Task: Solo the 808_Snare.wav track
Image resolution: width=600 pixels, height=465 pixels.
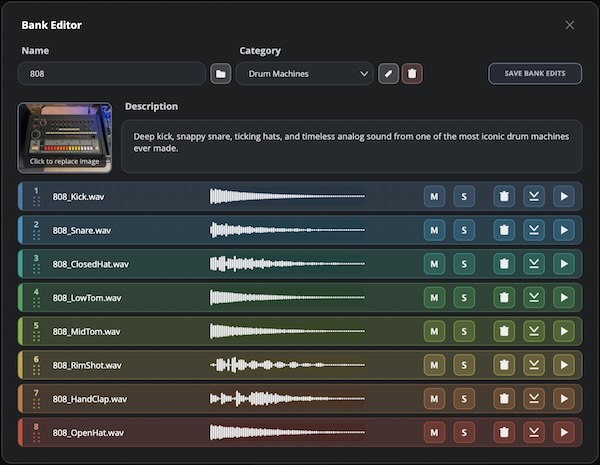Action: [464, 230]
